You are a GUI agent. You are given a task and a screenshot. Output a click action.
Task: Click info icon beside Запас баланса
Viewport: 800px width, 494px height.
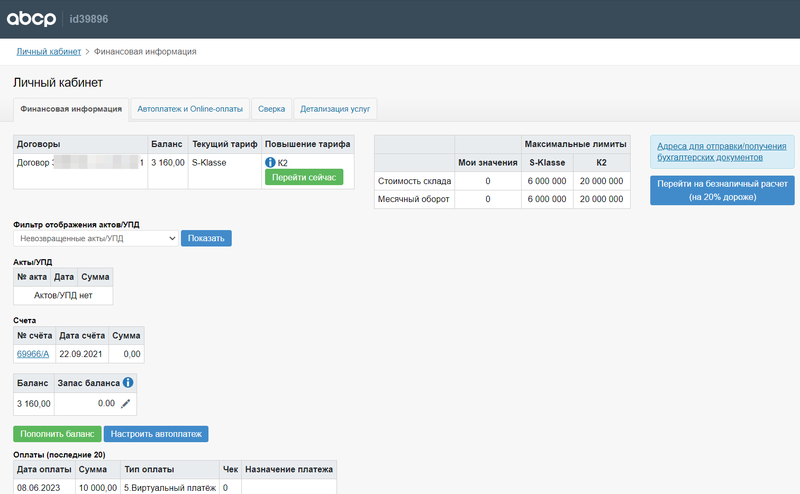[x=128, y=382]
